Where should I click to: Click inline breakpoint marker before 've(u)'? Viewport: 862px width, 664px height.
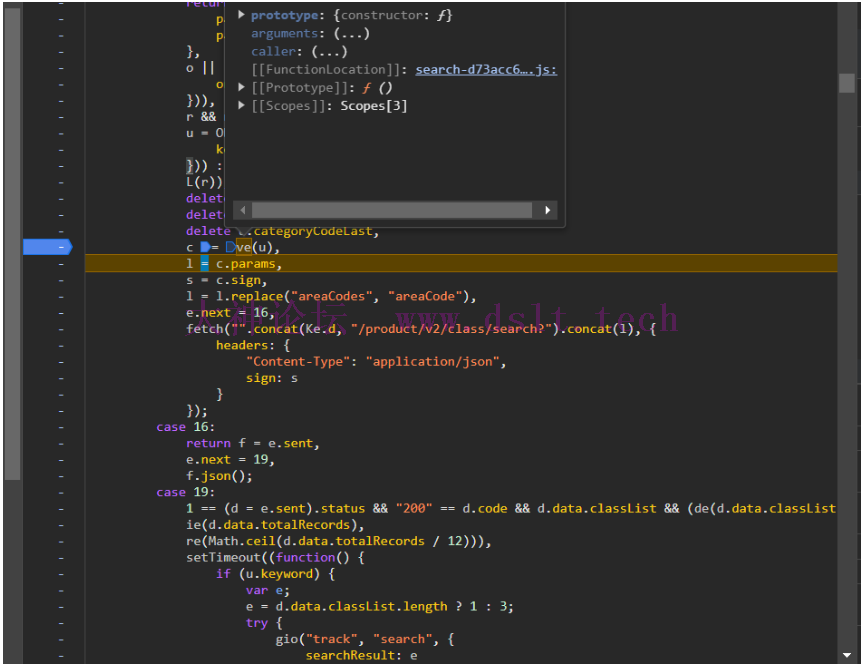click(x=230, y=247)
